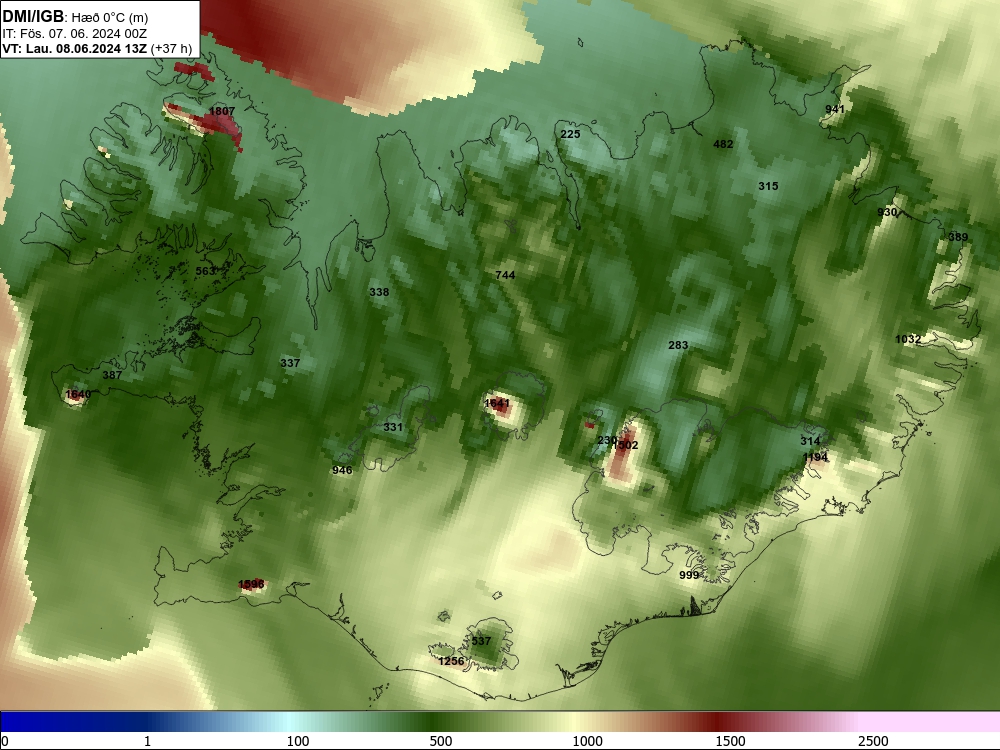The image size is (1000, 750).
Task: Click the 1256 value label
Action: [451, 661]
